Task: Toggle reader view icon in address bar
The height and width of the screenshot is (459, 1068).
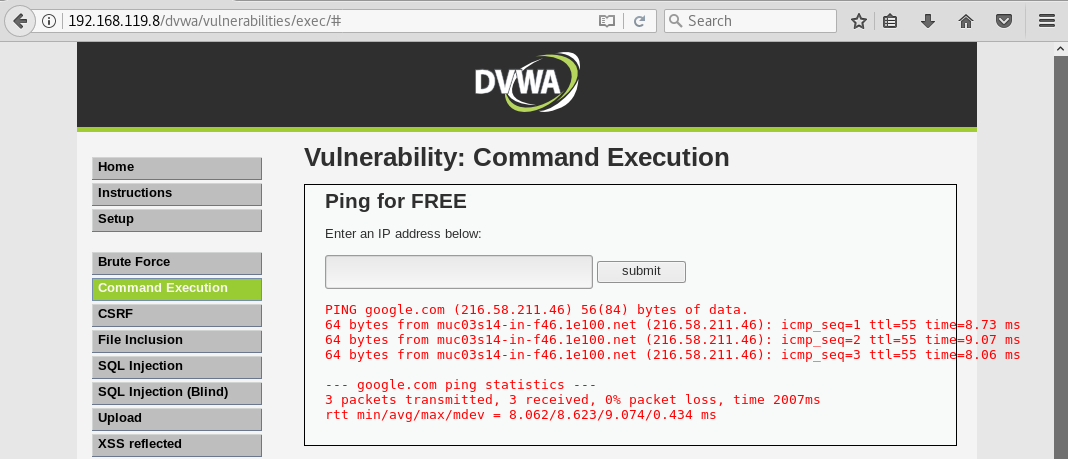Action: point(606,21)
